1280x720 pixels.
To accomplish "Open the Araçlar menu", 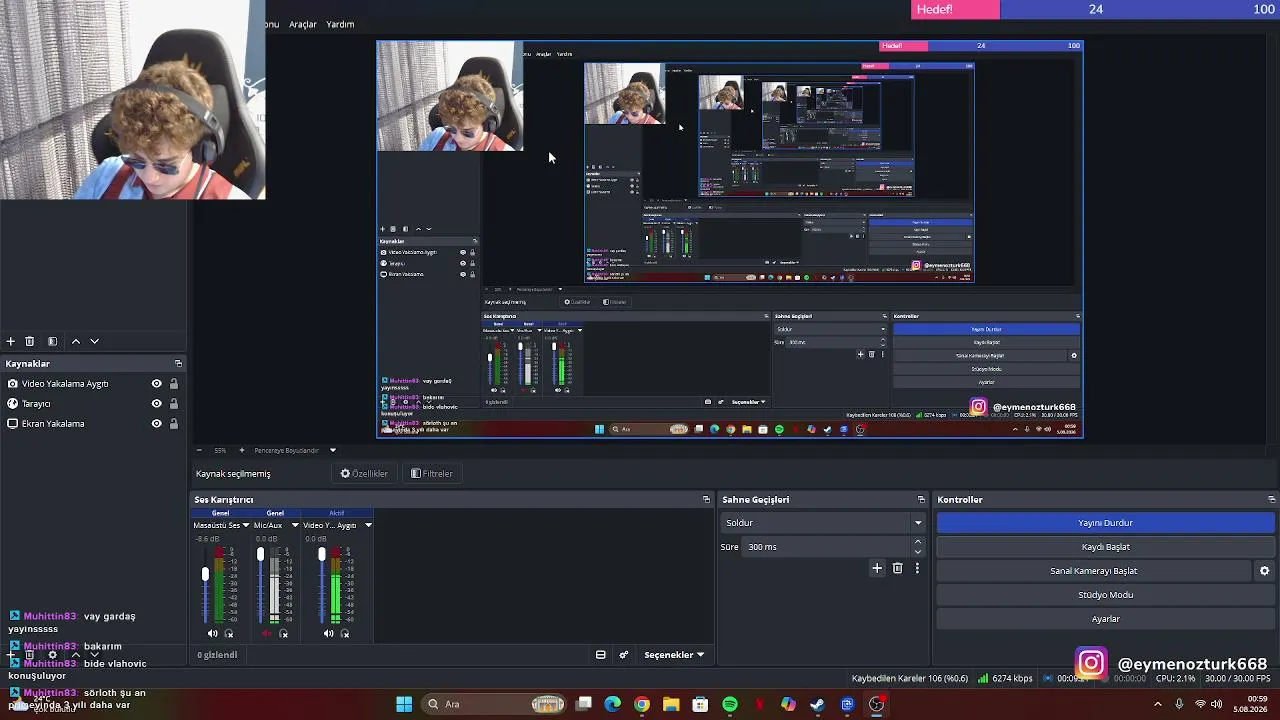I will click(x=303, y=24).
